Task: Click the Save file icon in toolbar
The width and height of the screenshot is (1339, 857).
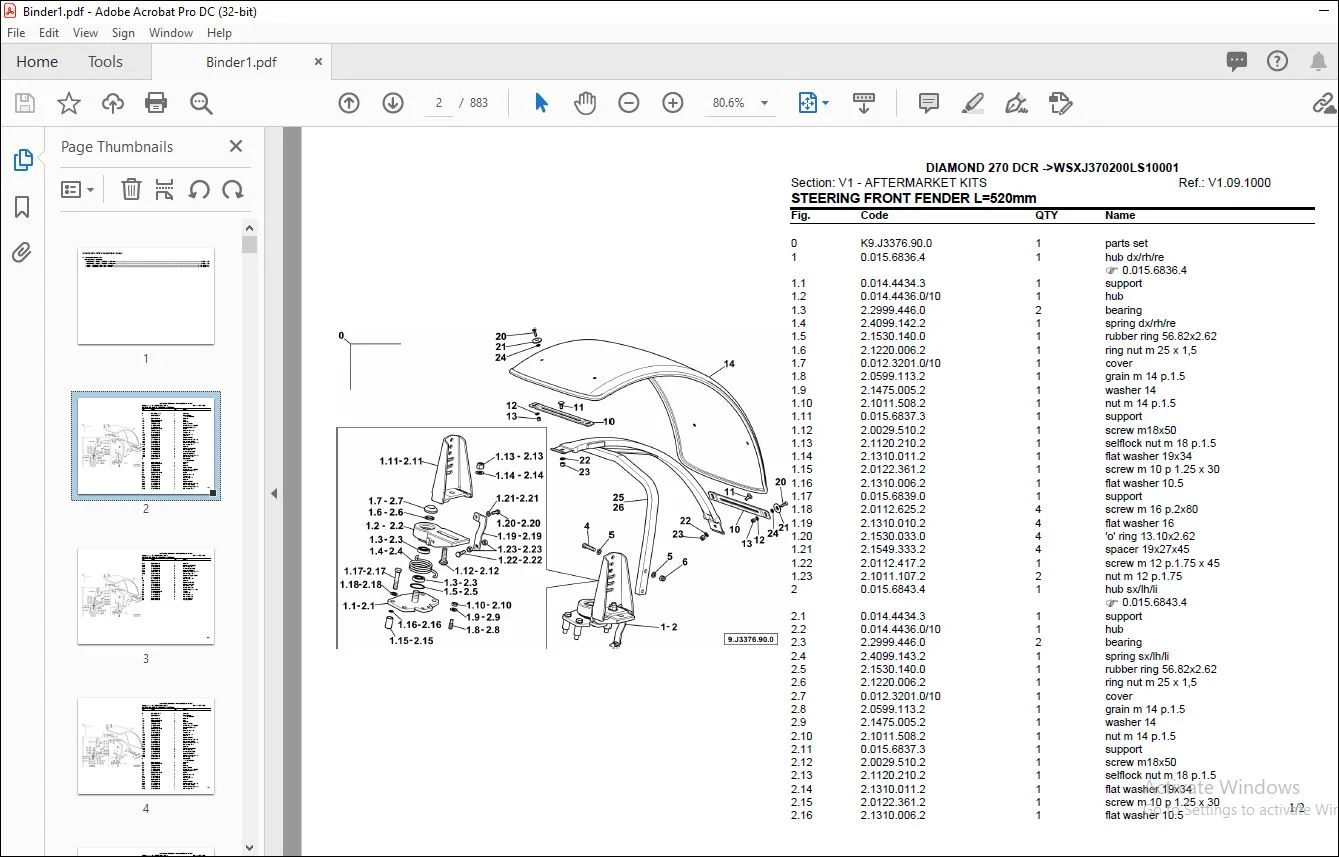Action: click(x=25, y=103)
